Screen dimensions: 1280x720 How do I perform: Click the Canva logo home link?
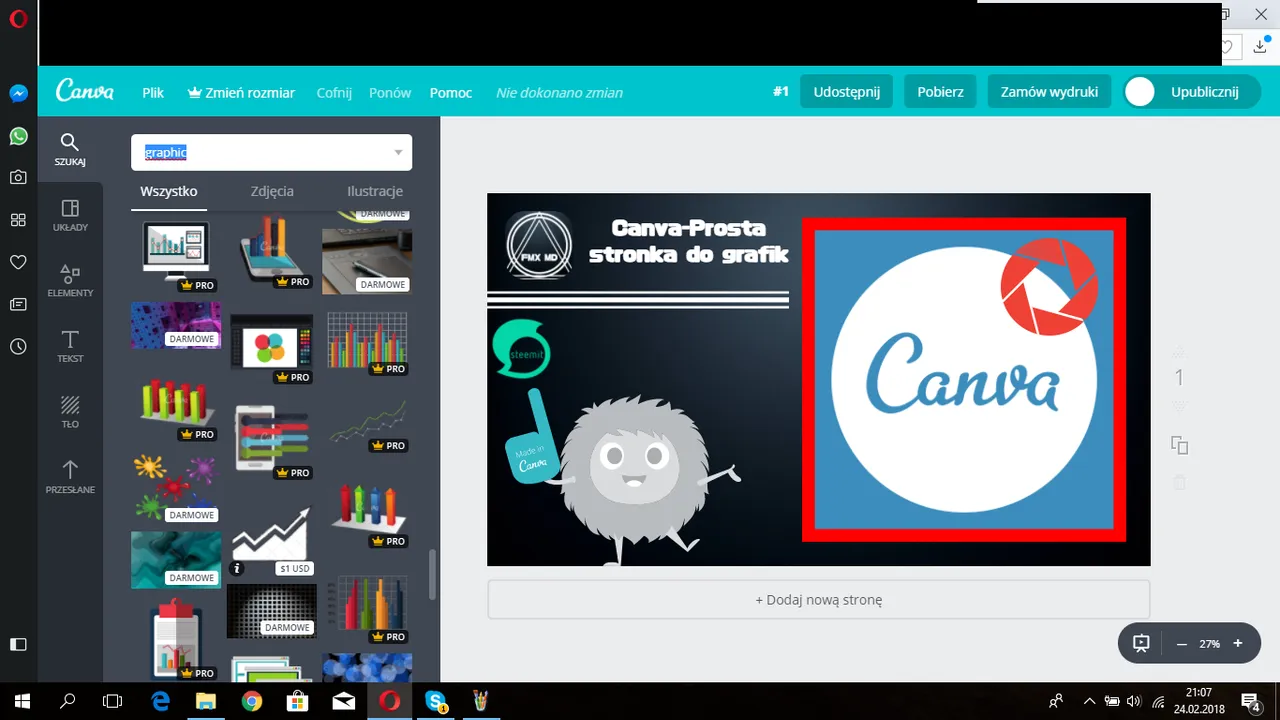coord(84,91)
